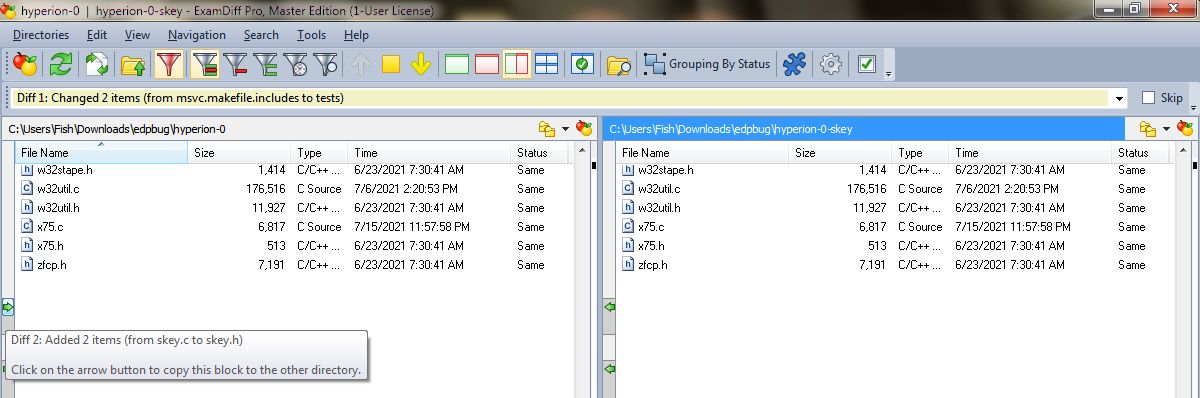This screenshot has width=1200, height=398.
Task: Click the w32util.c size 176,516 in right pane
Action: coord(867,189)
